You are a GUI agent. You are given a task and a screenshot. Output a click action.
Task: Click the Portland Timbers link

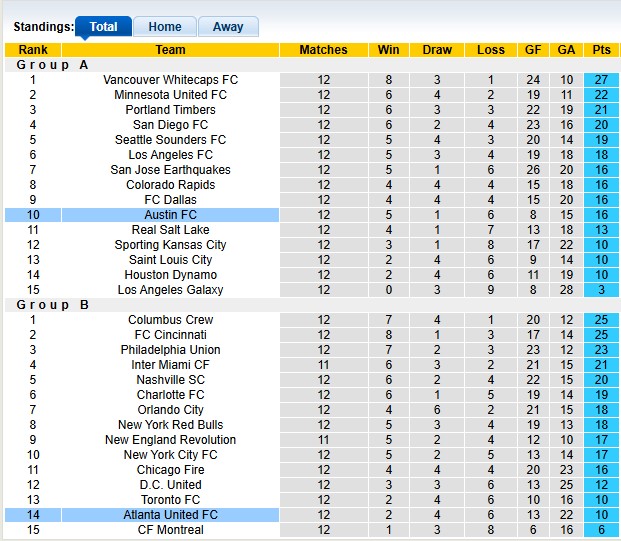pos(171,110)
